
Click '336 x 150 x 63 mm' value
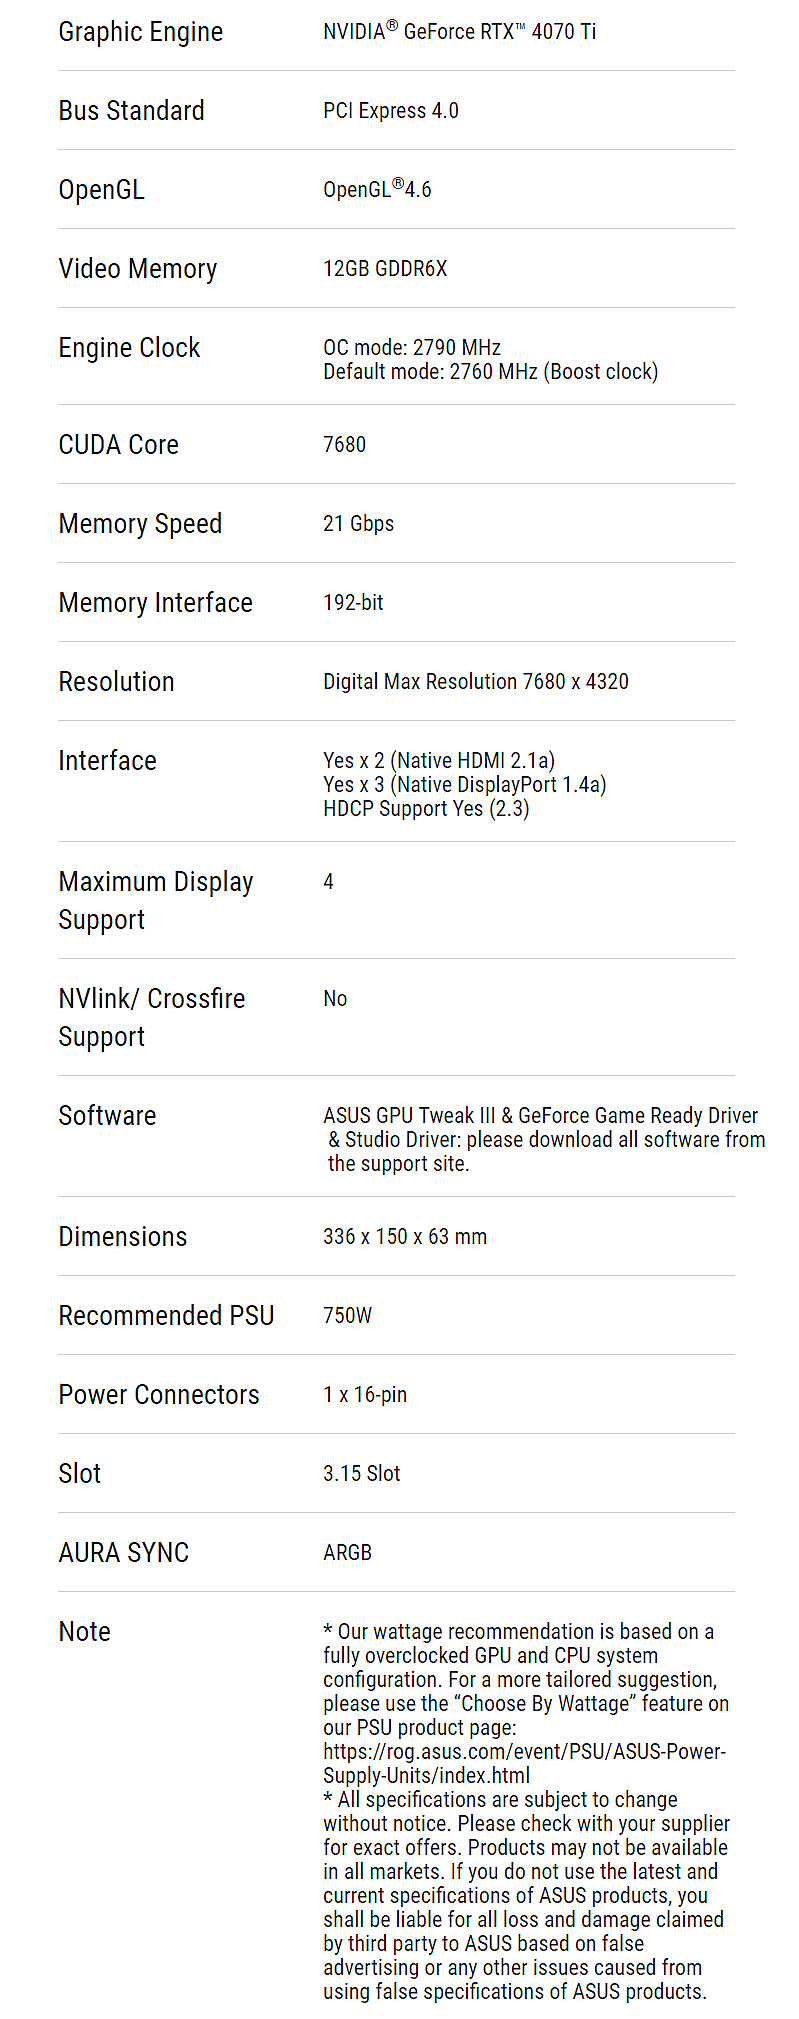(x=405, y=1237)
